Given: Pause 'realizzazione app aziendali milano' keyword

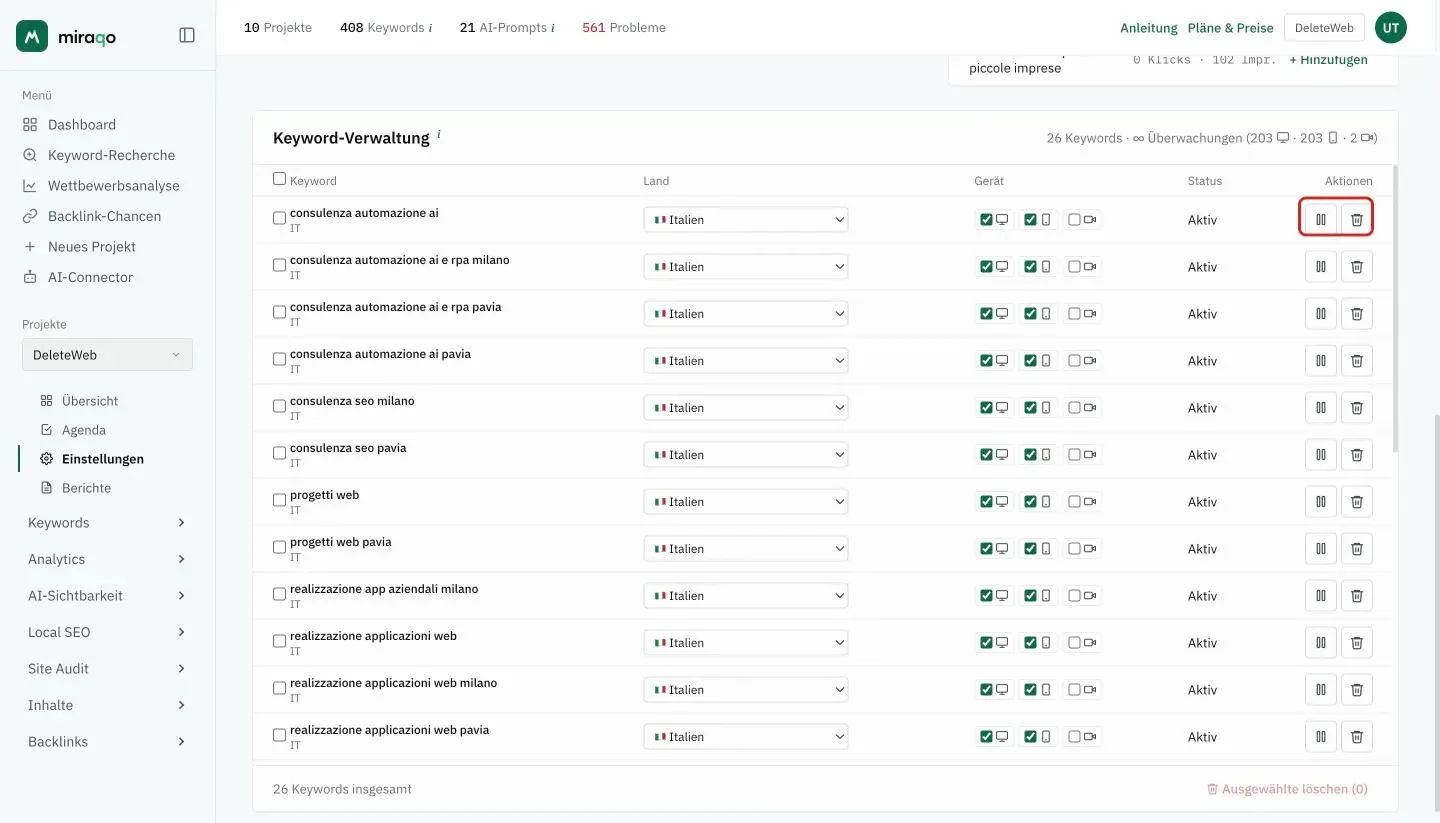Looking at the screenshot, I should (x=1320, y=595).
